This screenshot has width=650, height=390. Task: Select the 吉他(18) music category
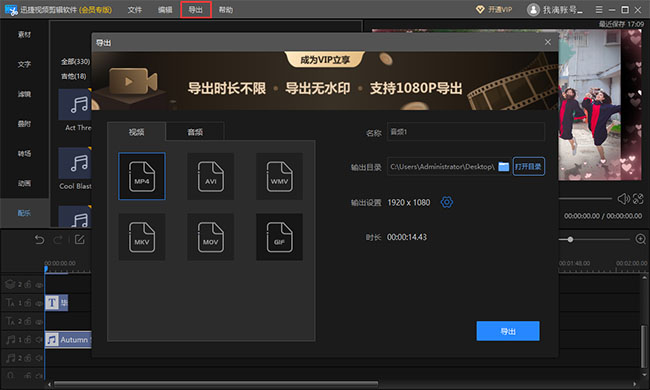(74, 76)
